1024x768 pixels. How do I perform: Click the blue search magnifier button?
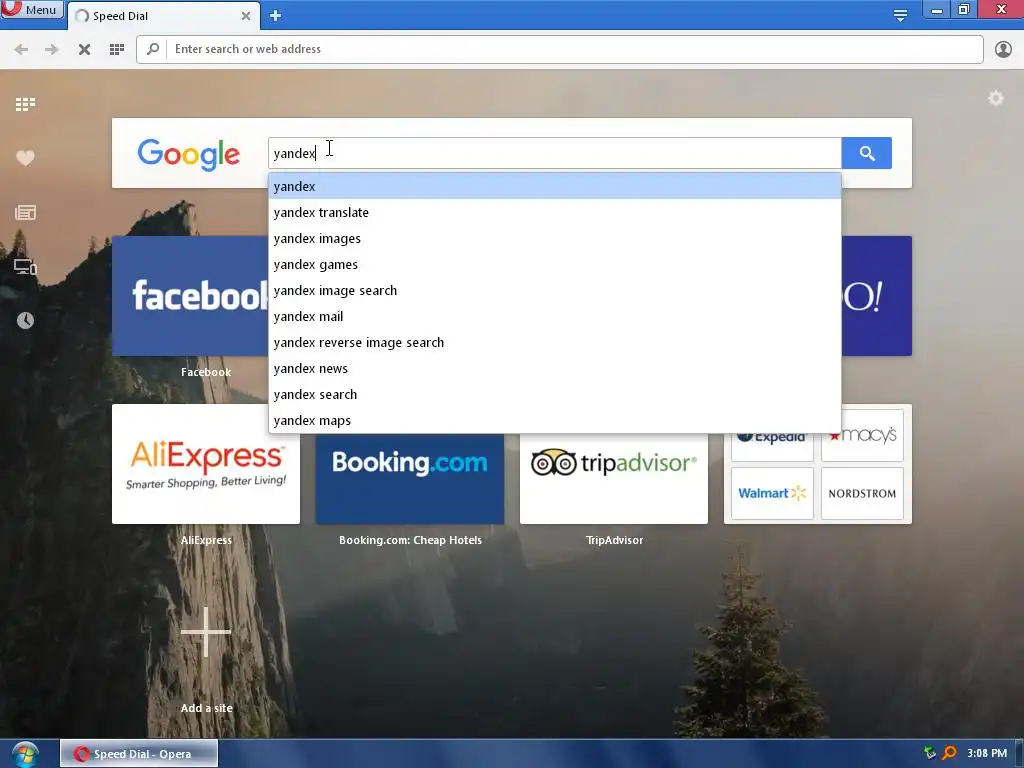[867, 153]
